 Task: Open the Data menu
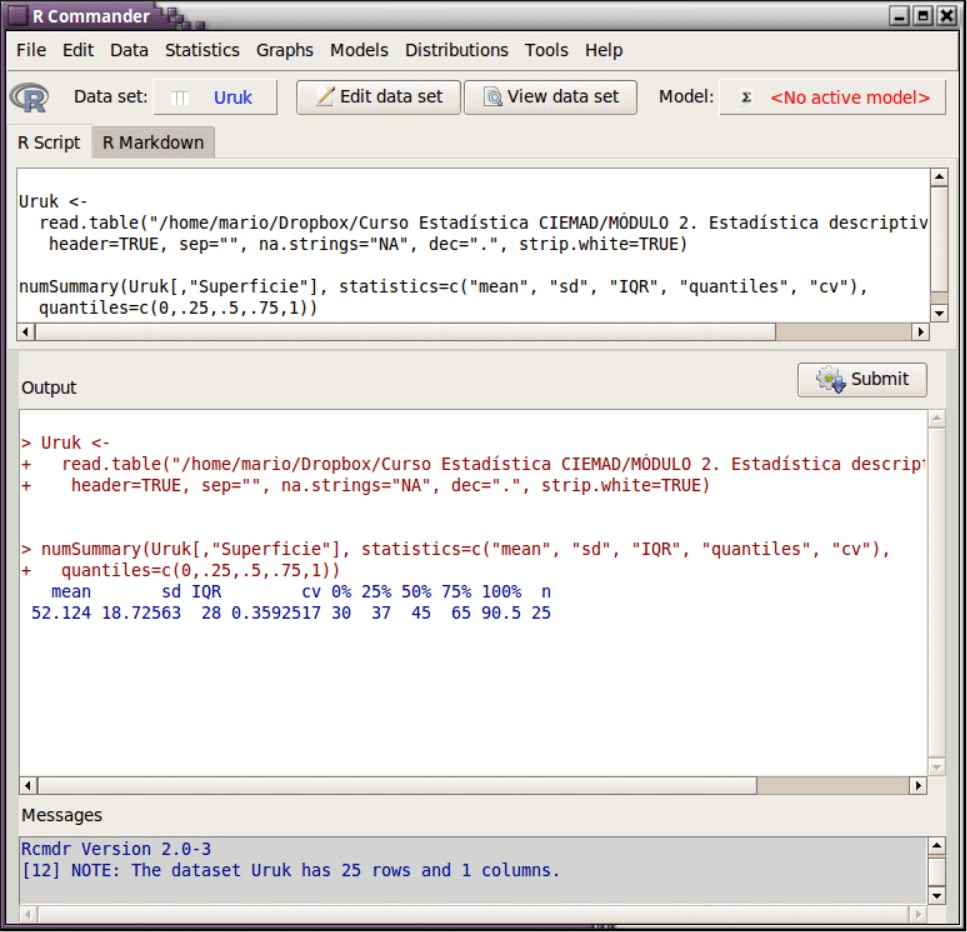[129, 50]
